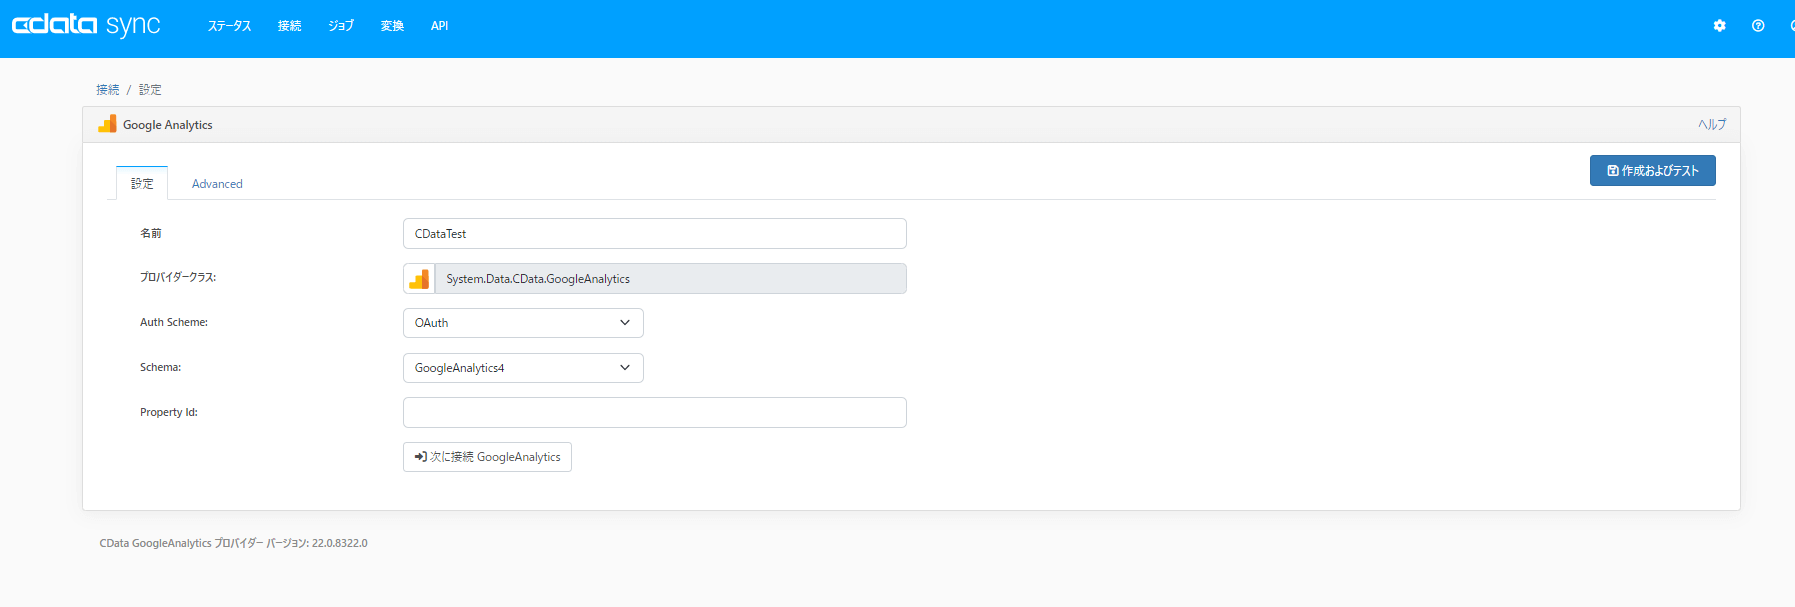The height and width of the screenshot is (607, 1795).
Task: Select the 設定 tab
Action: click(x=142, y=184)
